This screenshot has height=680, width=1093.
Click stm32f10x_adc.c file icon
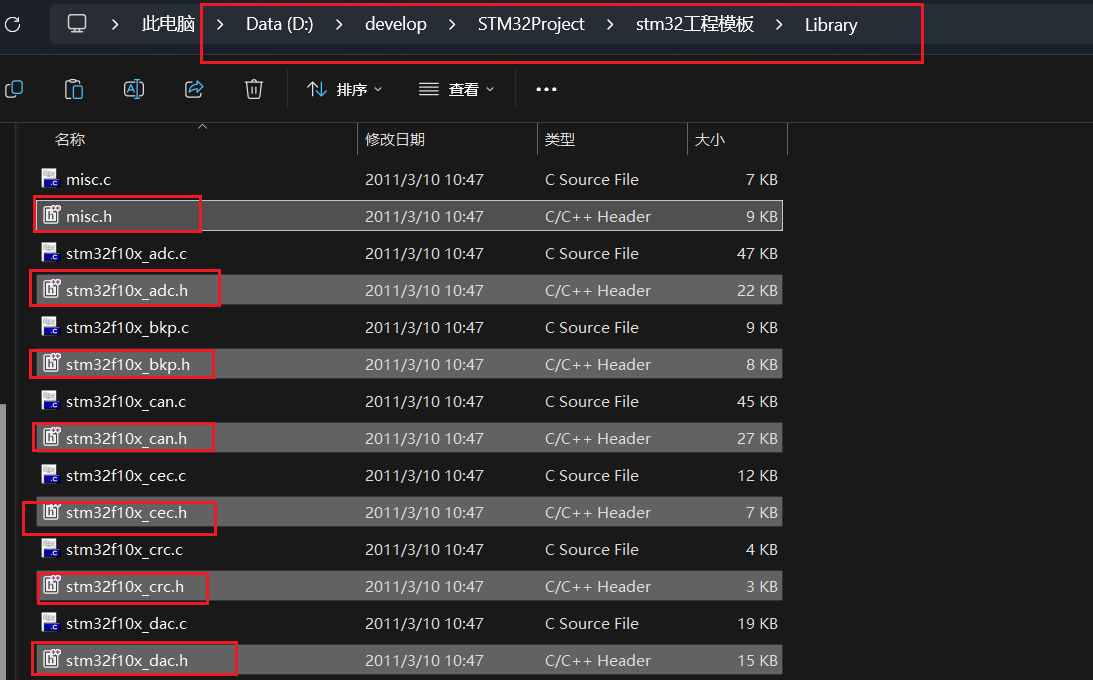[x=50, y=252]
